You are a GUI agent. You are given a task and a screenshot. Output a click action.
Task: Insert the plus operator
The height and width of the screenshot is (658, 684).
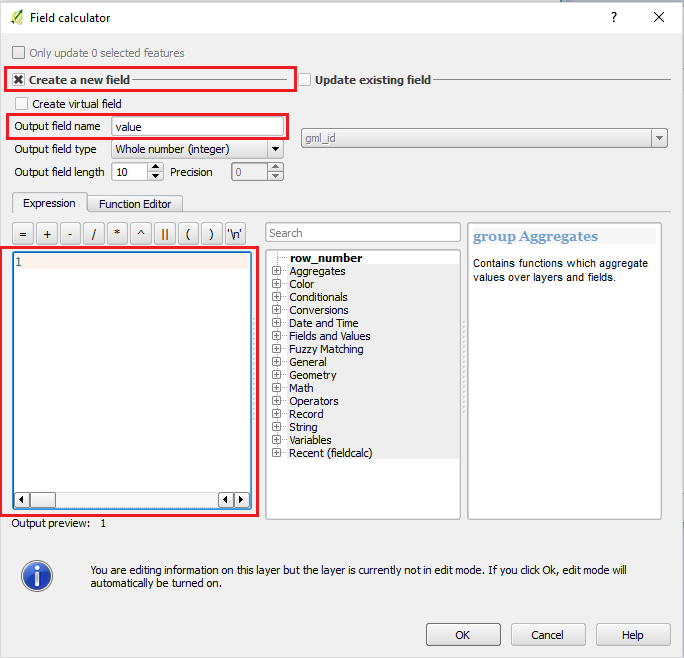pos(47,234)
